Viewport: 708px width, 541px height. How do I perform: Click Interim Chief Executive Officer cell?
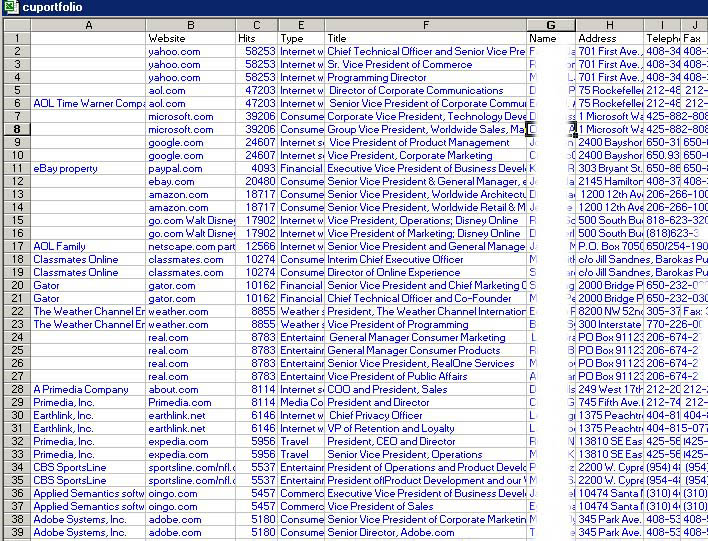[426, 259]
